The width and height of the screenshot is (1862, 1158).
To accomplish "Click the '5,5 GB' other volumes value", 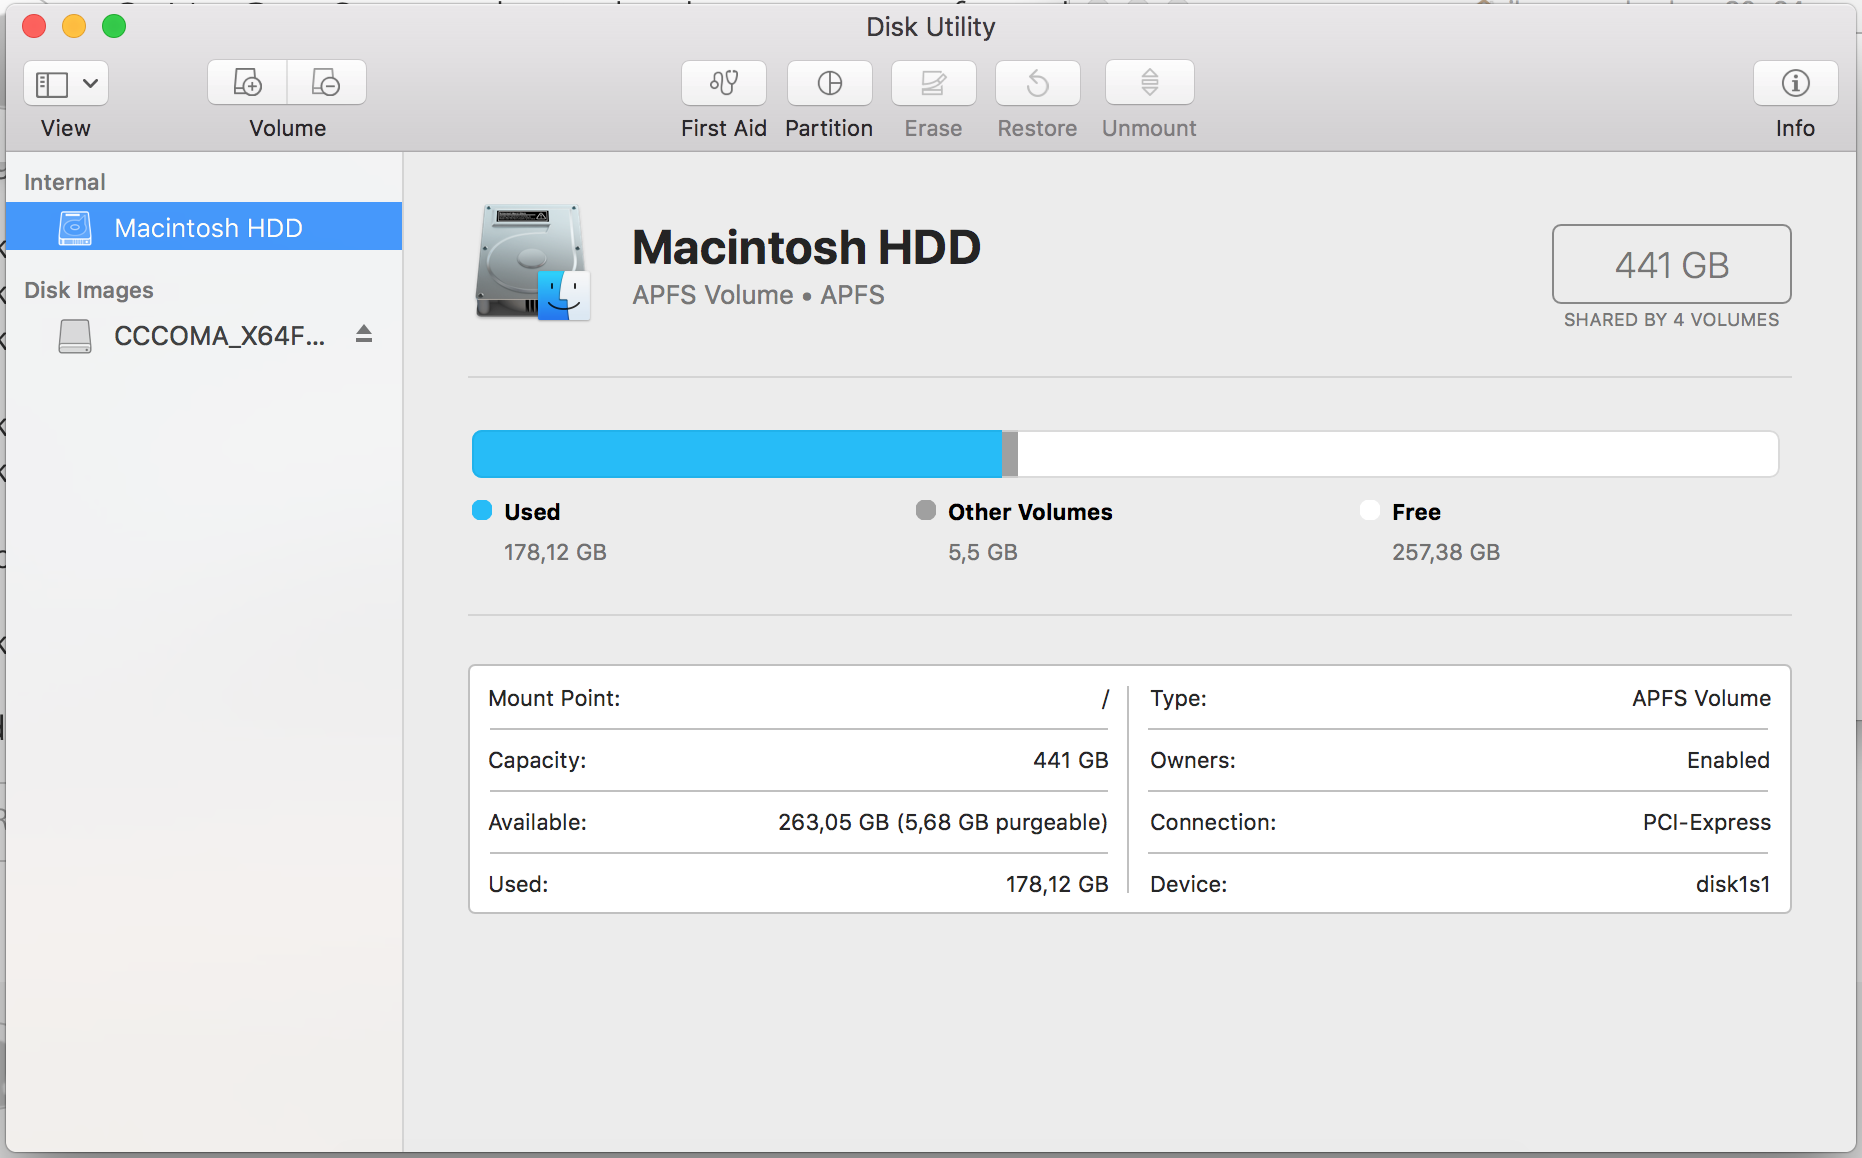I will coord(983,552).
